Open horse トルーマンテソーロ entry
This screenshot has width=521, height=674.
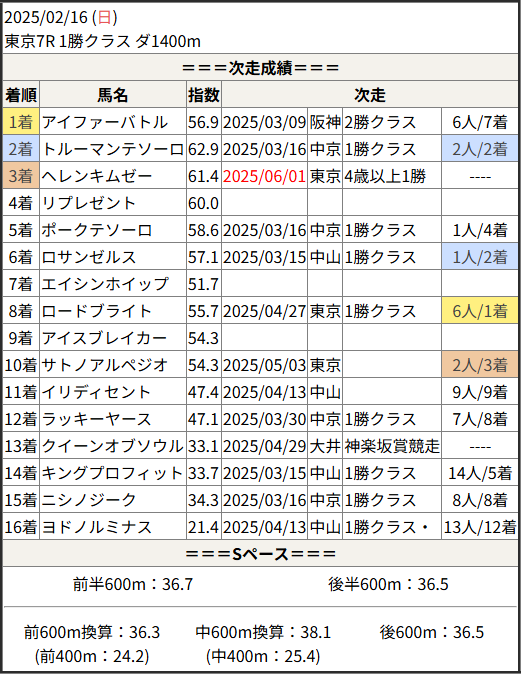(113, 149)
